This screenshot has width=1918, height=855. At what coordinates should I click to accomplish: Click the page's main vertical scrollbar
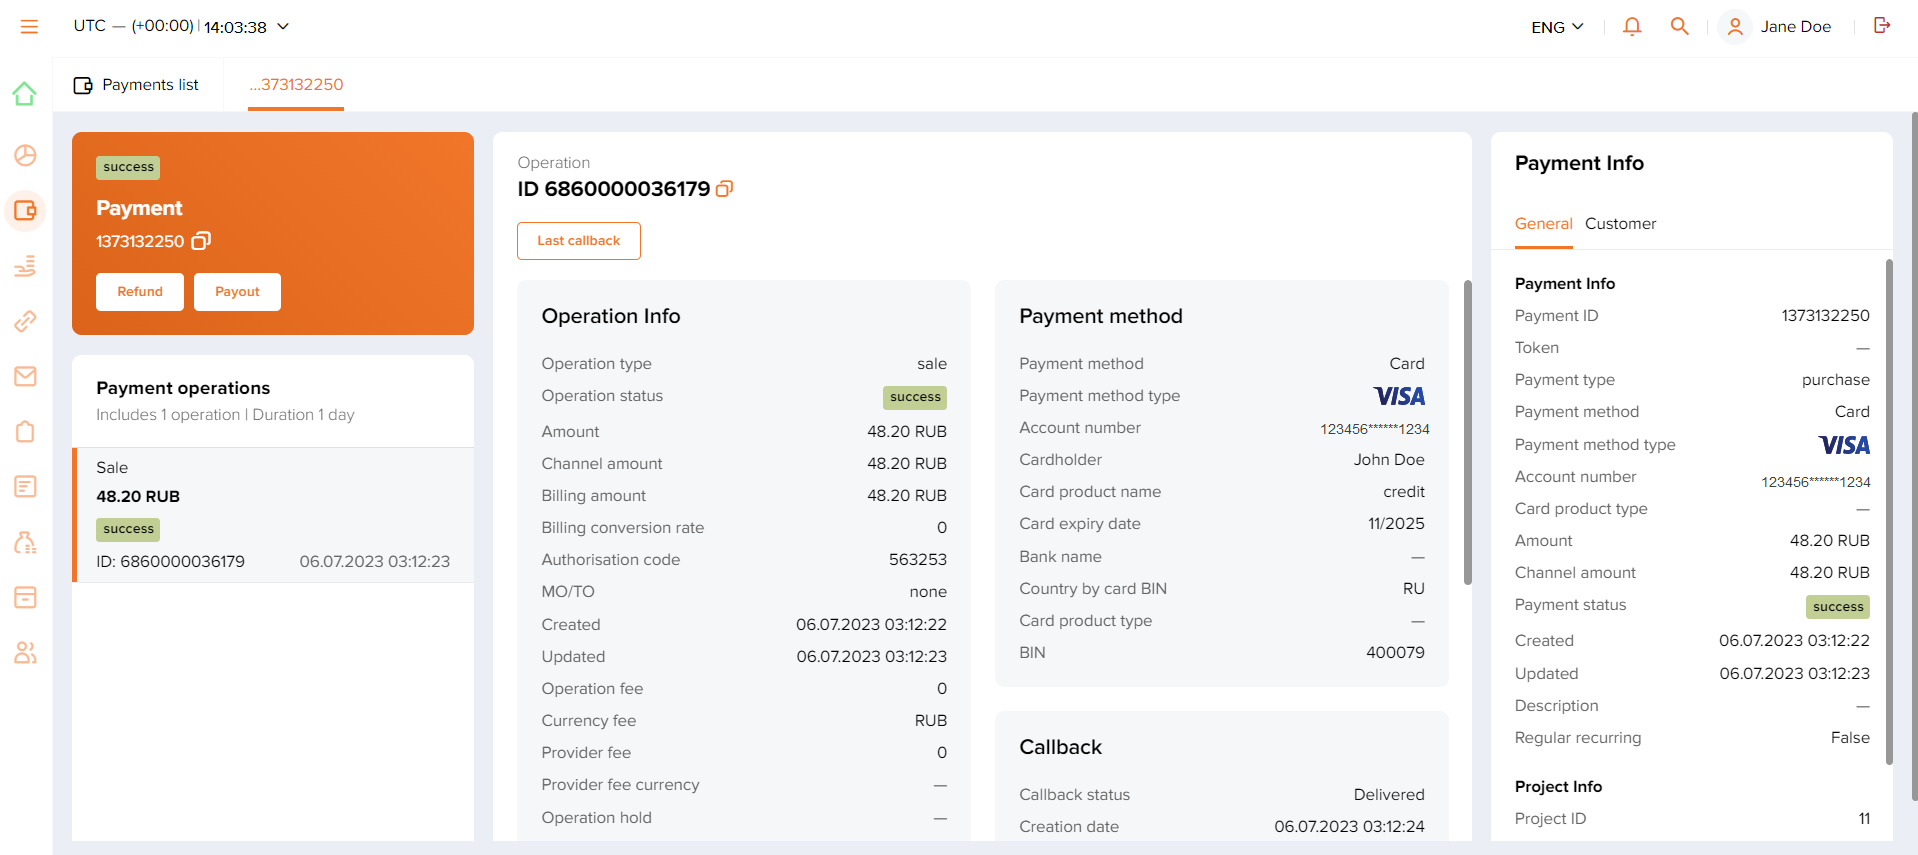point(1913,455)
